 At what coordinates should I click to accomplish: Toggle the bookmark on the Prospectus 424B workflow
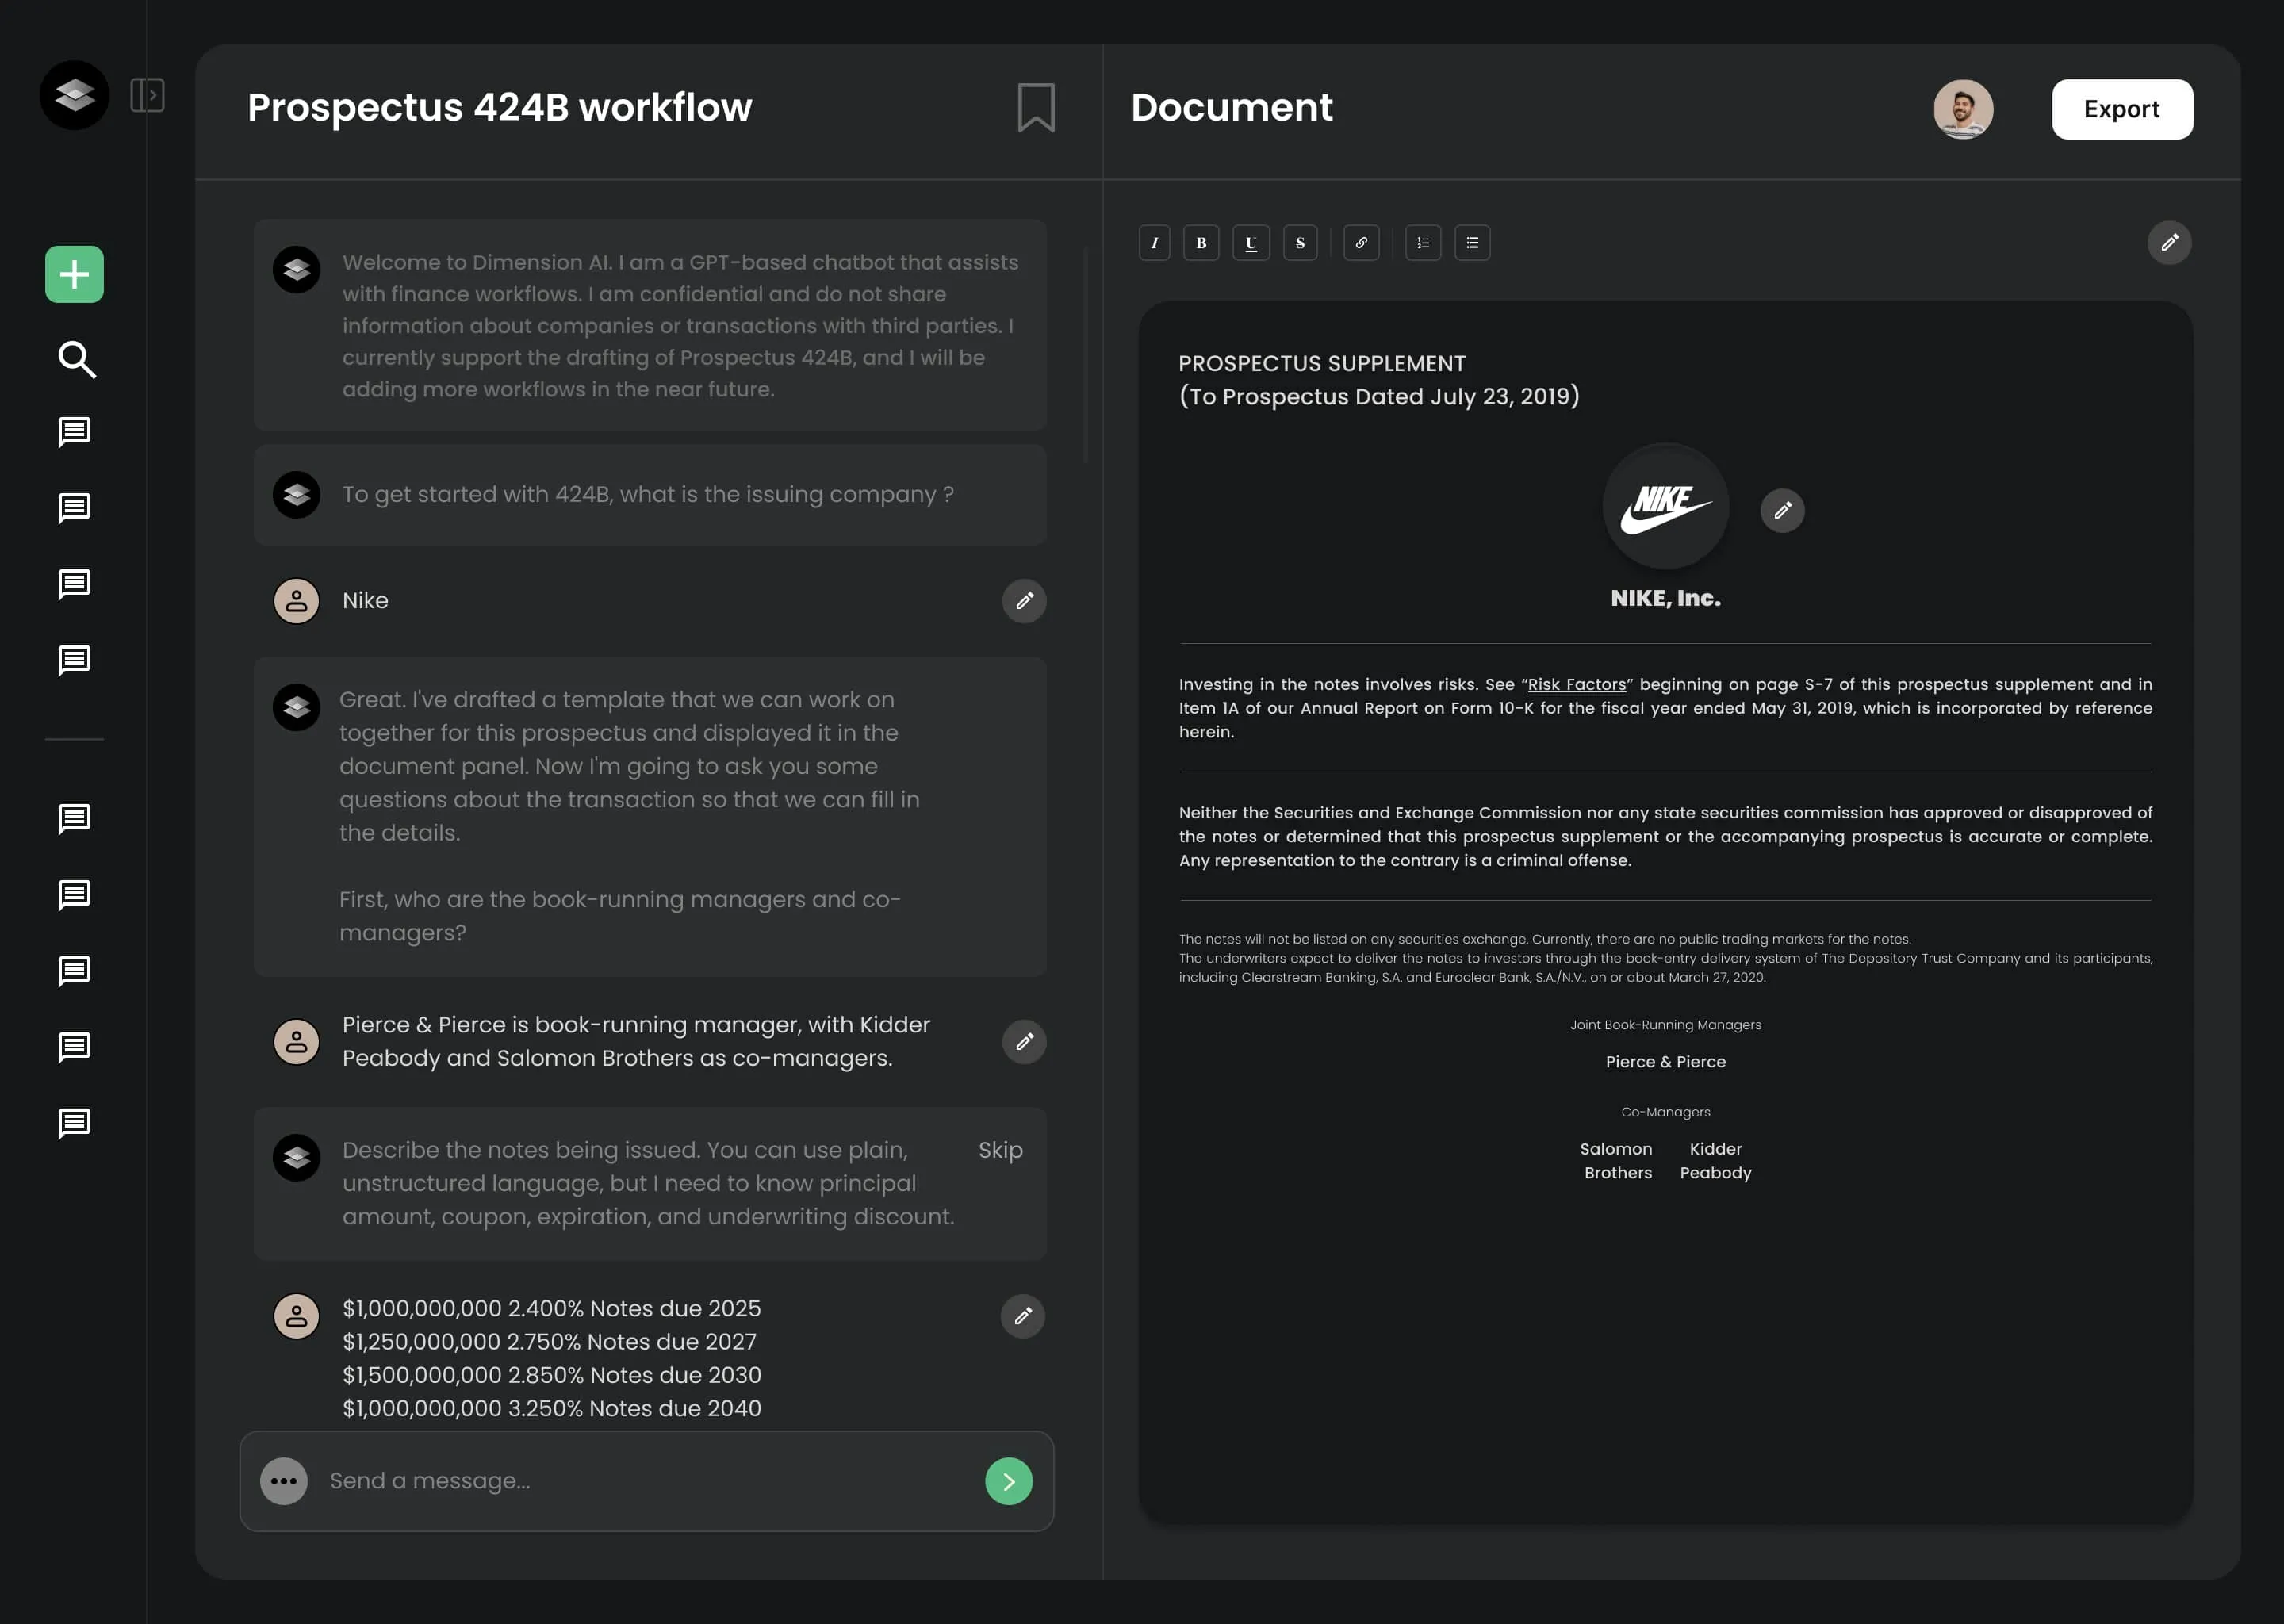pos(1034,107)
